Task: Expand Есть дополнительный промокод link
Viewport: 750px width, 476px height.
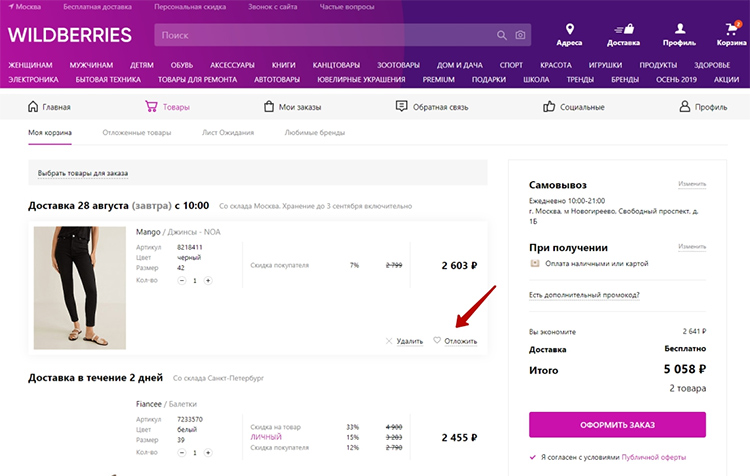Action: point(583,295)
